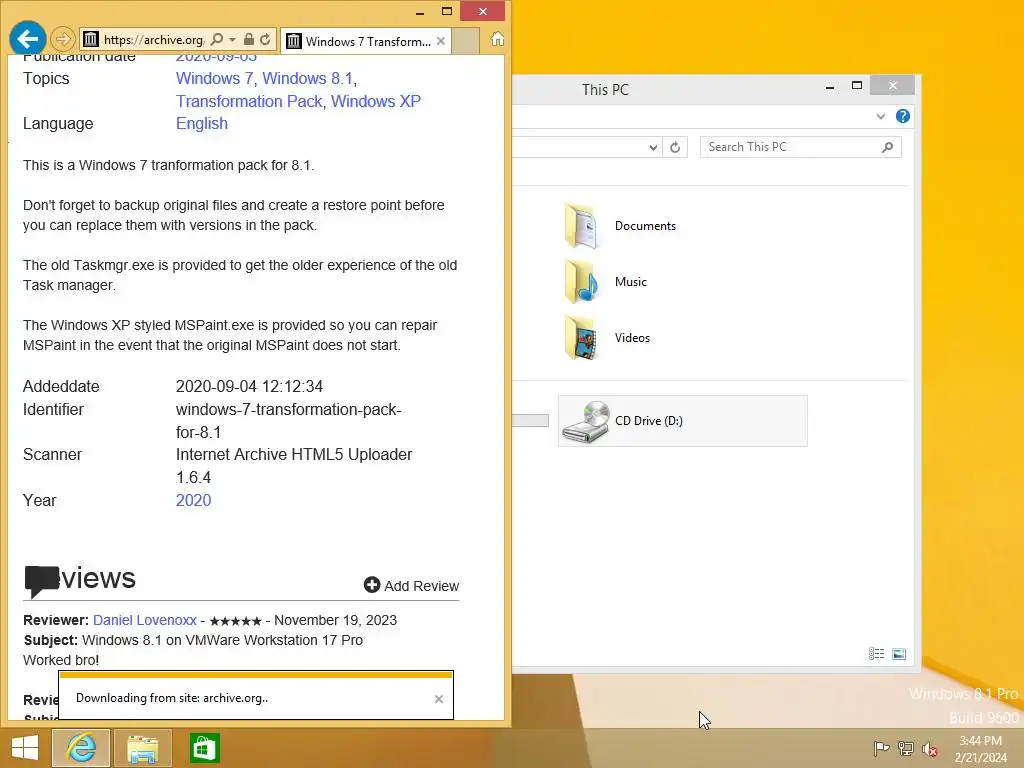Open the Documents folder in This PC
The image size is (1024, 768).
[620, 226]
